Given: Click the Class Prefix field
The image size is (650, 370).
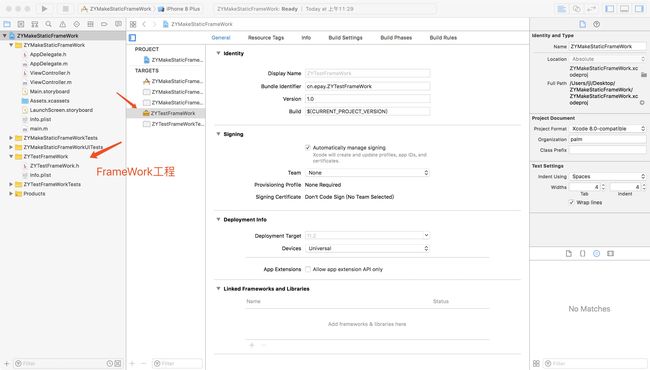Looking at the screenshot, I should (608, 150).
